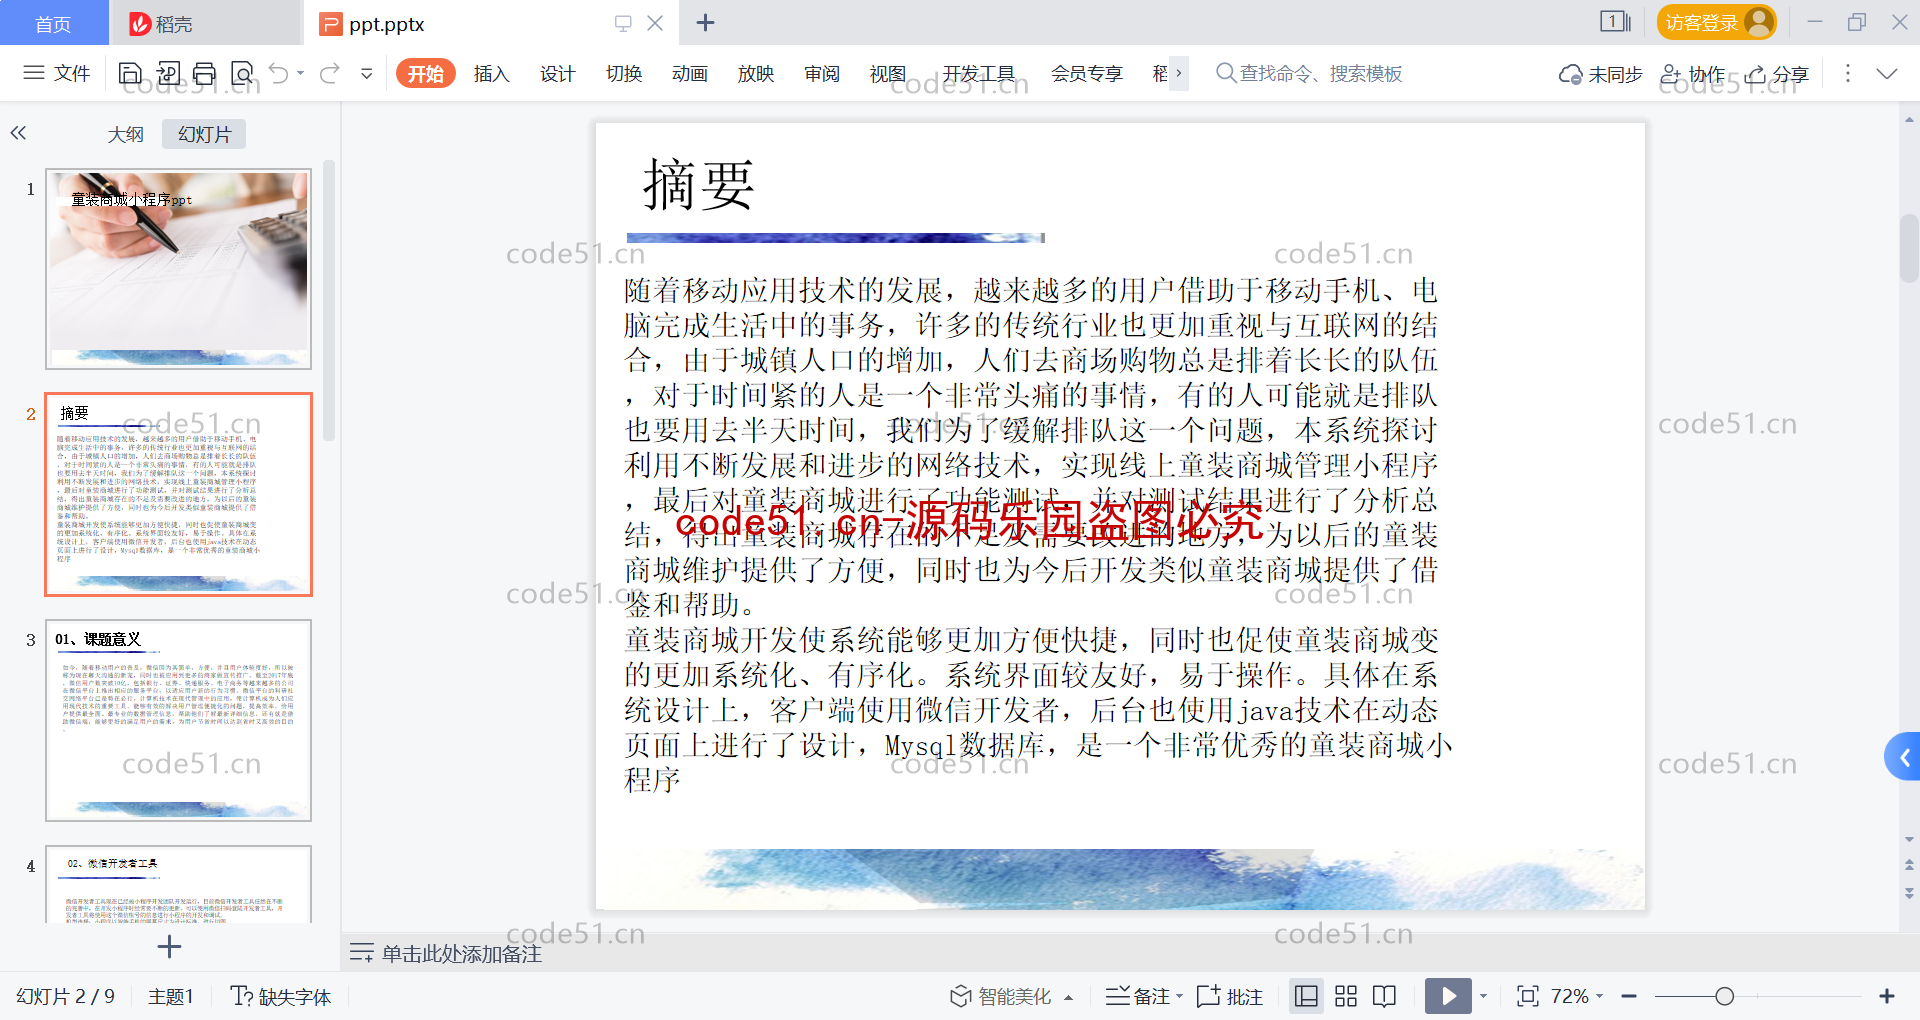Start slideshow with the play button
The height and width of the screenshot is (1020, 1920).
pyautogui.click(x=1448, y=996)
